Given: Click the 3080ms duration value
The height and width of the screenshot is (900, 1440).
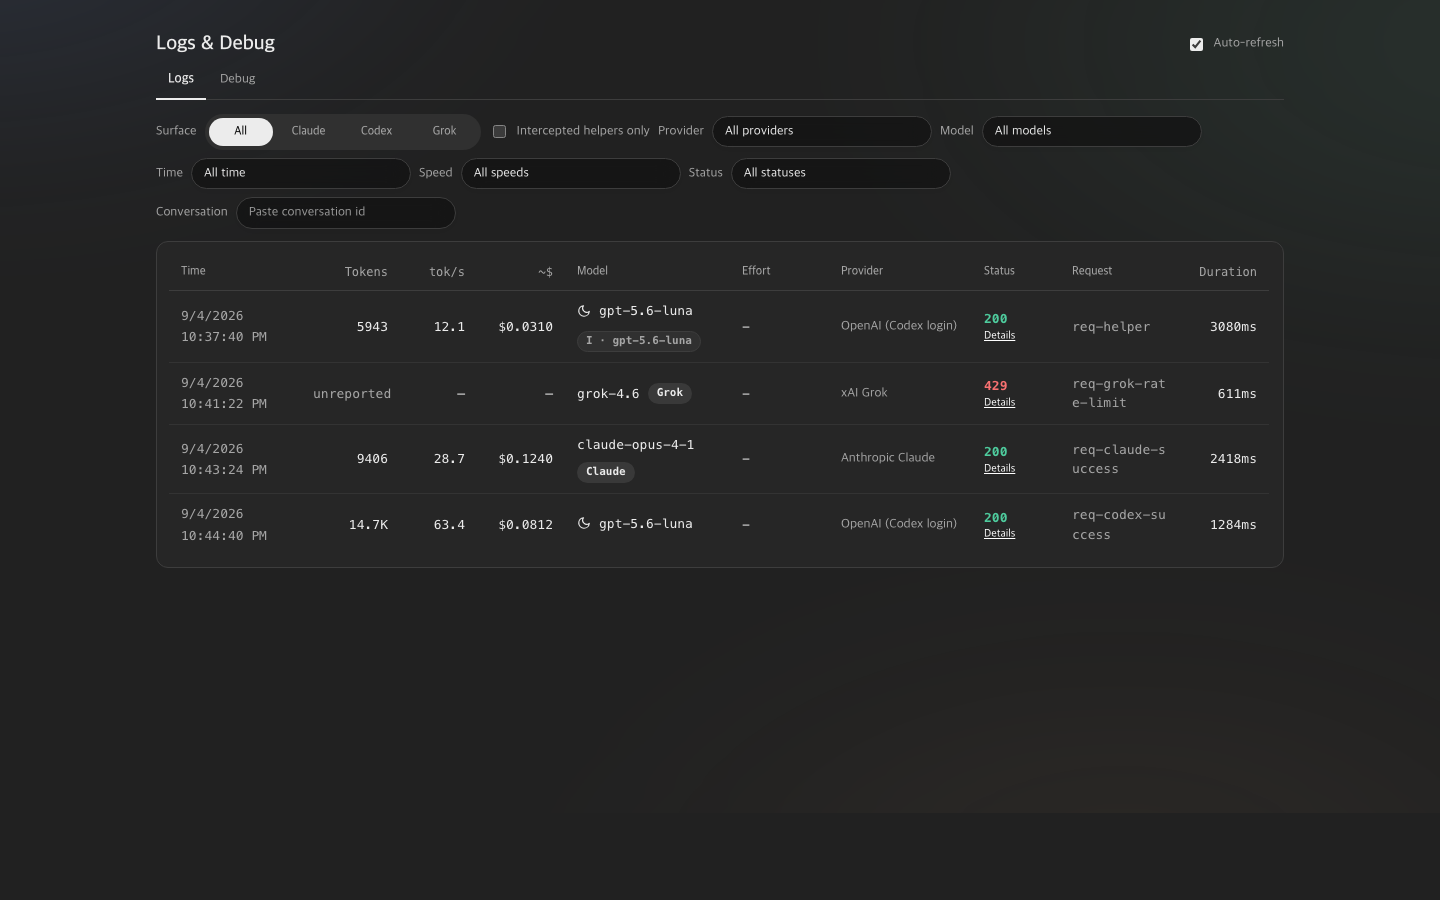Looking at the screenshot, I should pyautogui.click(x=1233, y=327).
